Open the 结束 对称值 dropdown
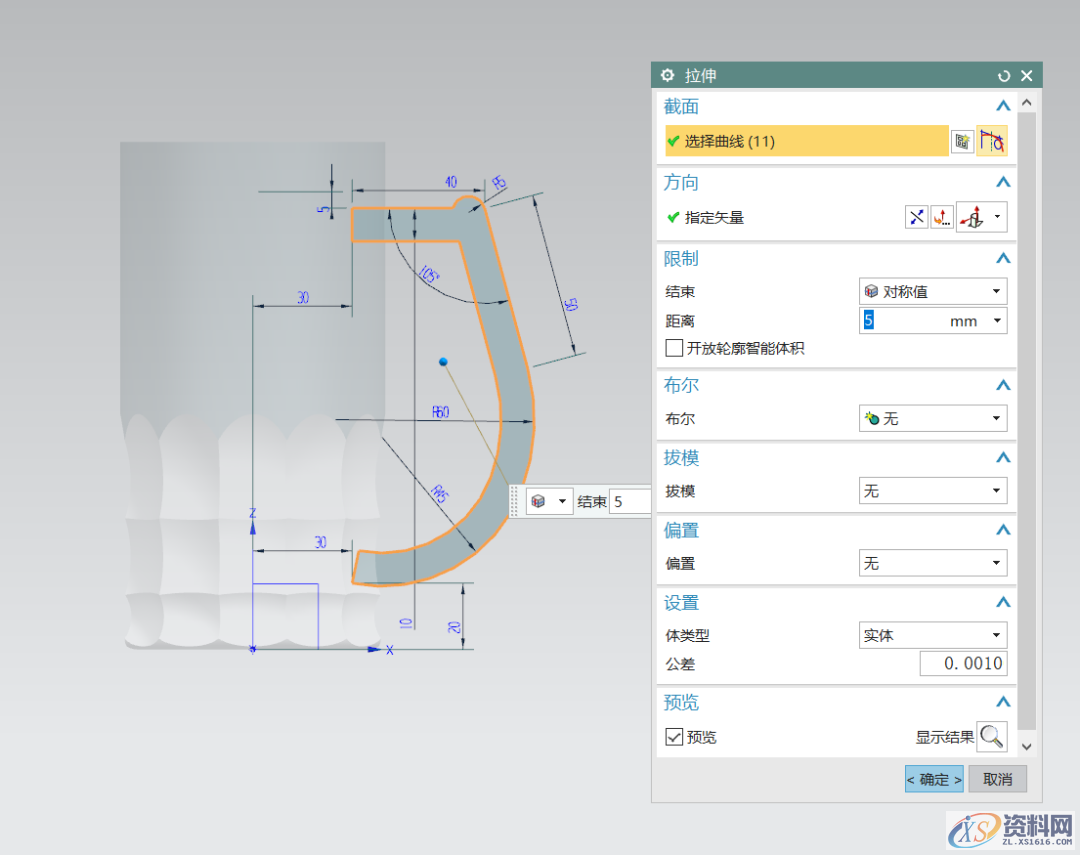 pyautogui.click(x=933, y=291)
